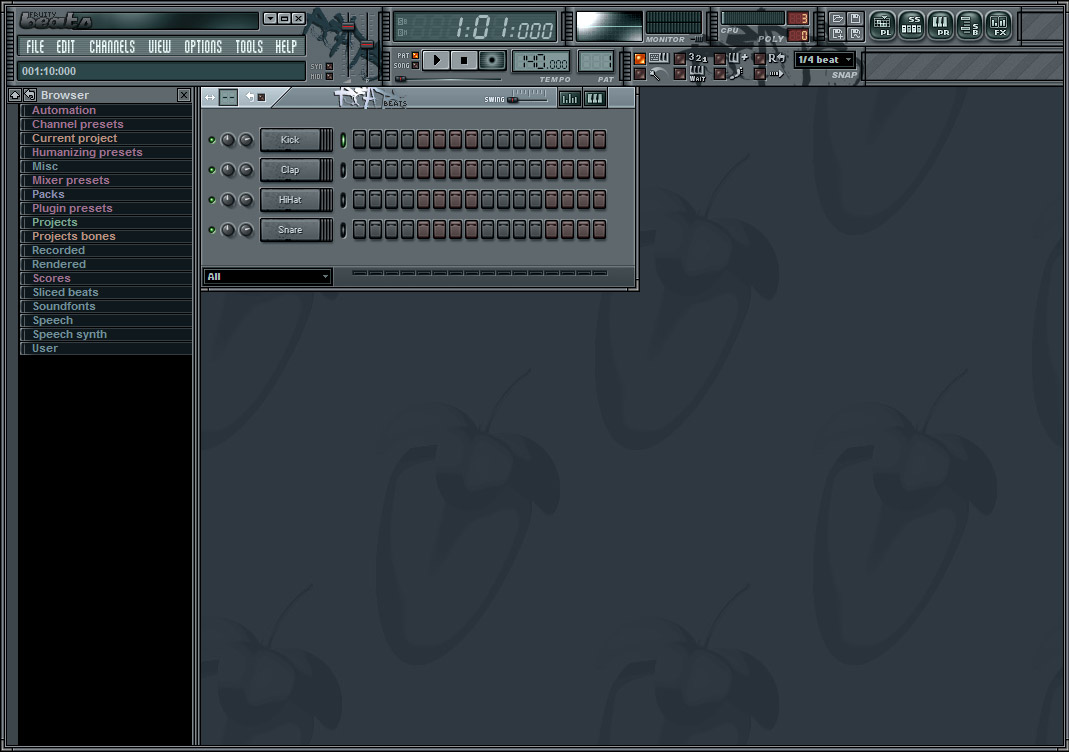1069x752 pixels.
Task: Close the Browser panel
Action: pos(183,95)
